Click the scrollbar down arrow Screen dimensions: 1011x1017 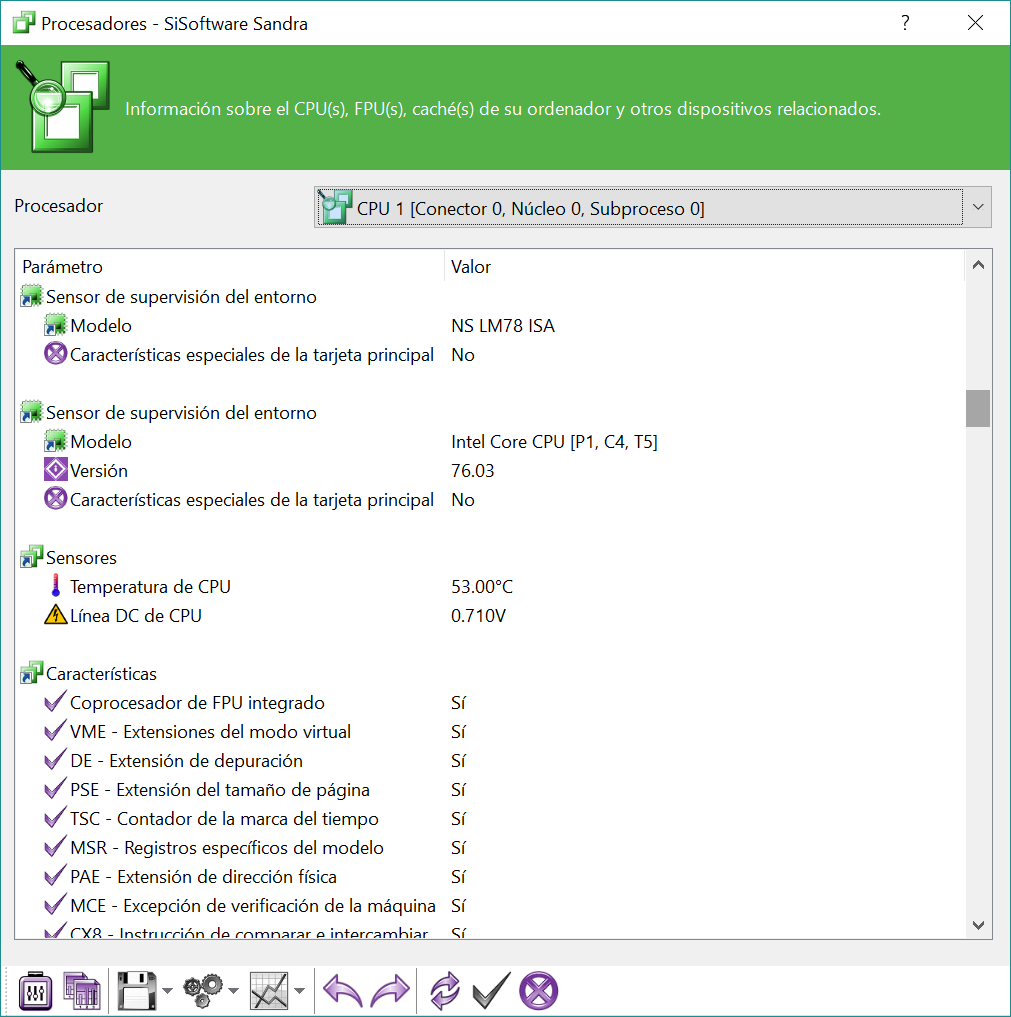pyautogui.click(x=979, y=925)
